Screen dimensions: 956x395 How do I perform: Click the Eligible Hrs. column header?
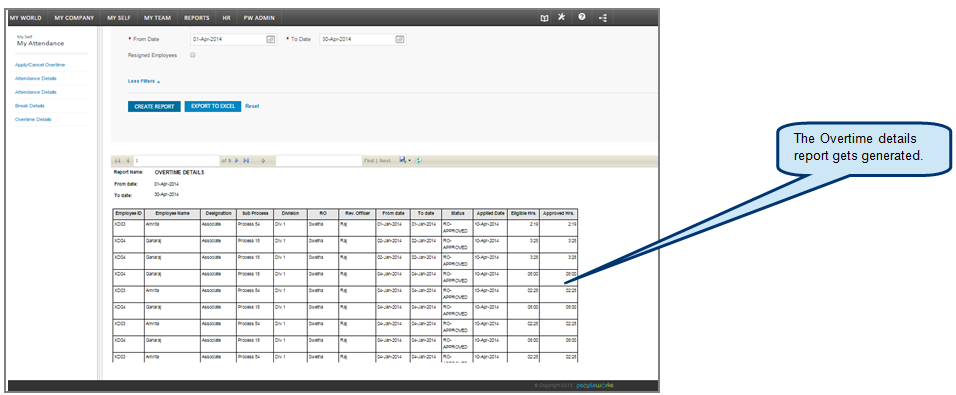tap(524, 213)
